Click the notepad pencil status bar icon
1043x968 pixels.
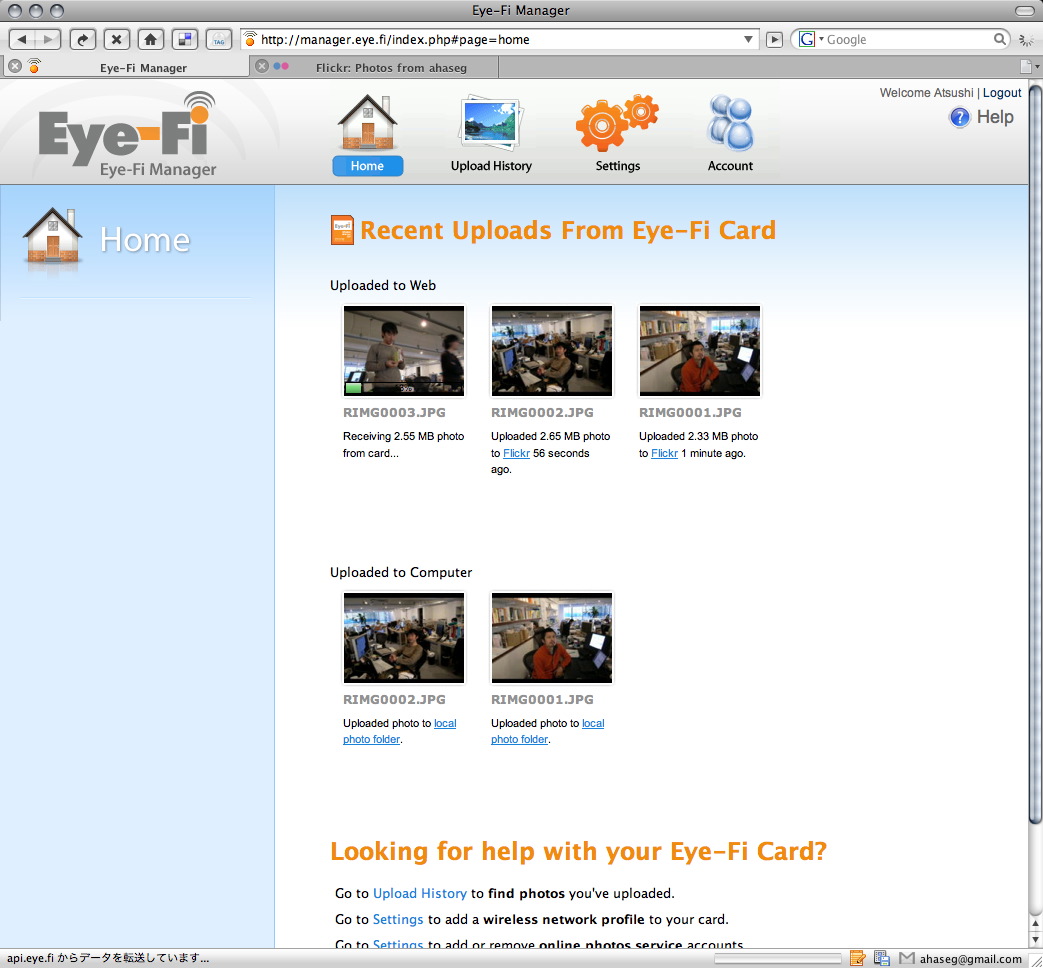pyautogui.click(x=857, y=959)
